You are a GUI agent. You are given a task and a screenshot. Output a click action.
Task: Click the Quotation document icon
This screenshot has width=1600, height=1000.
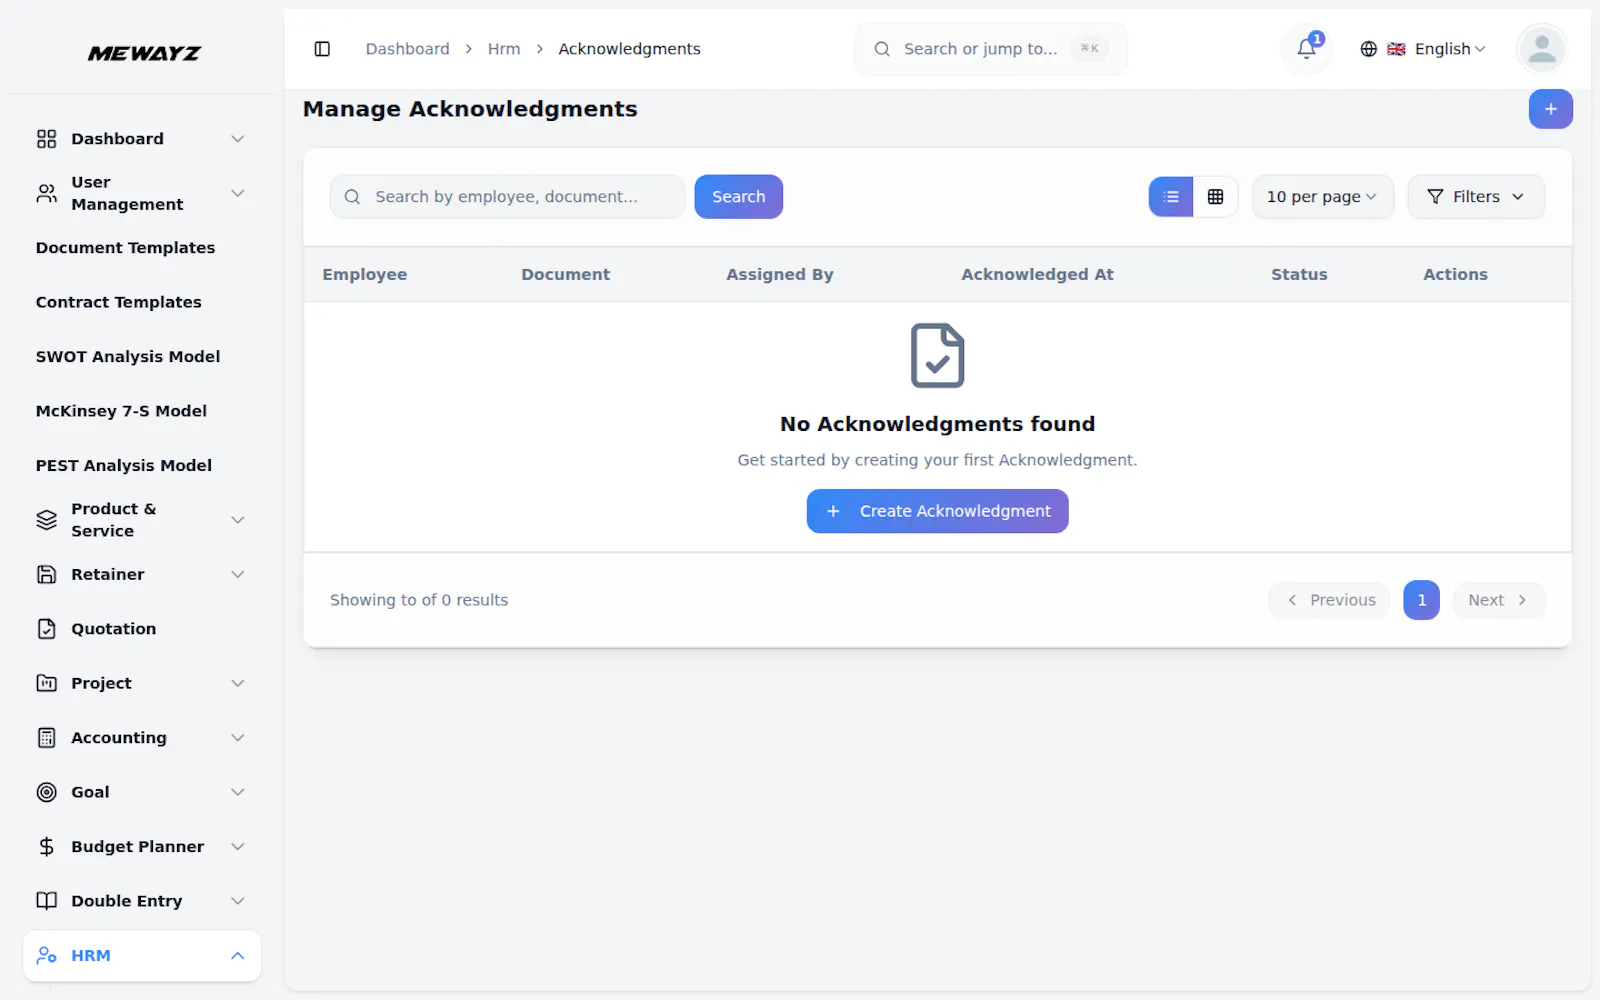coord(46,629)
